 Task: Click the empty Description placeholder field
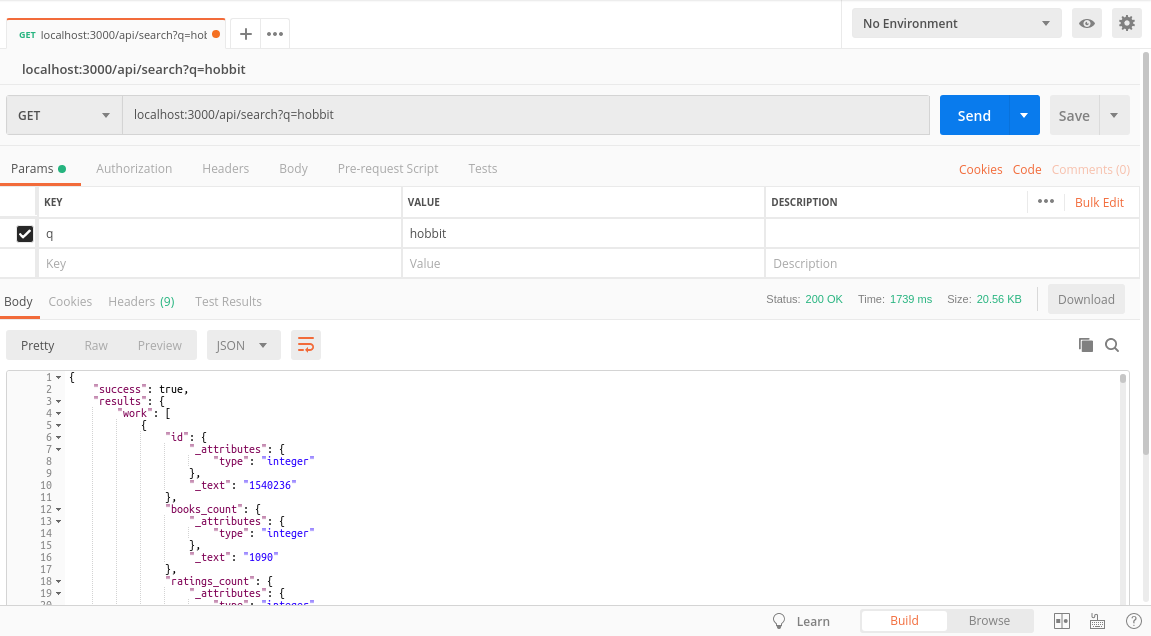(952, 264)
